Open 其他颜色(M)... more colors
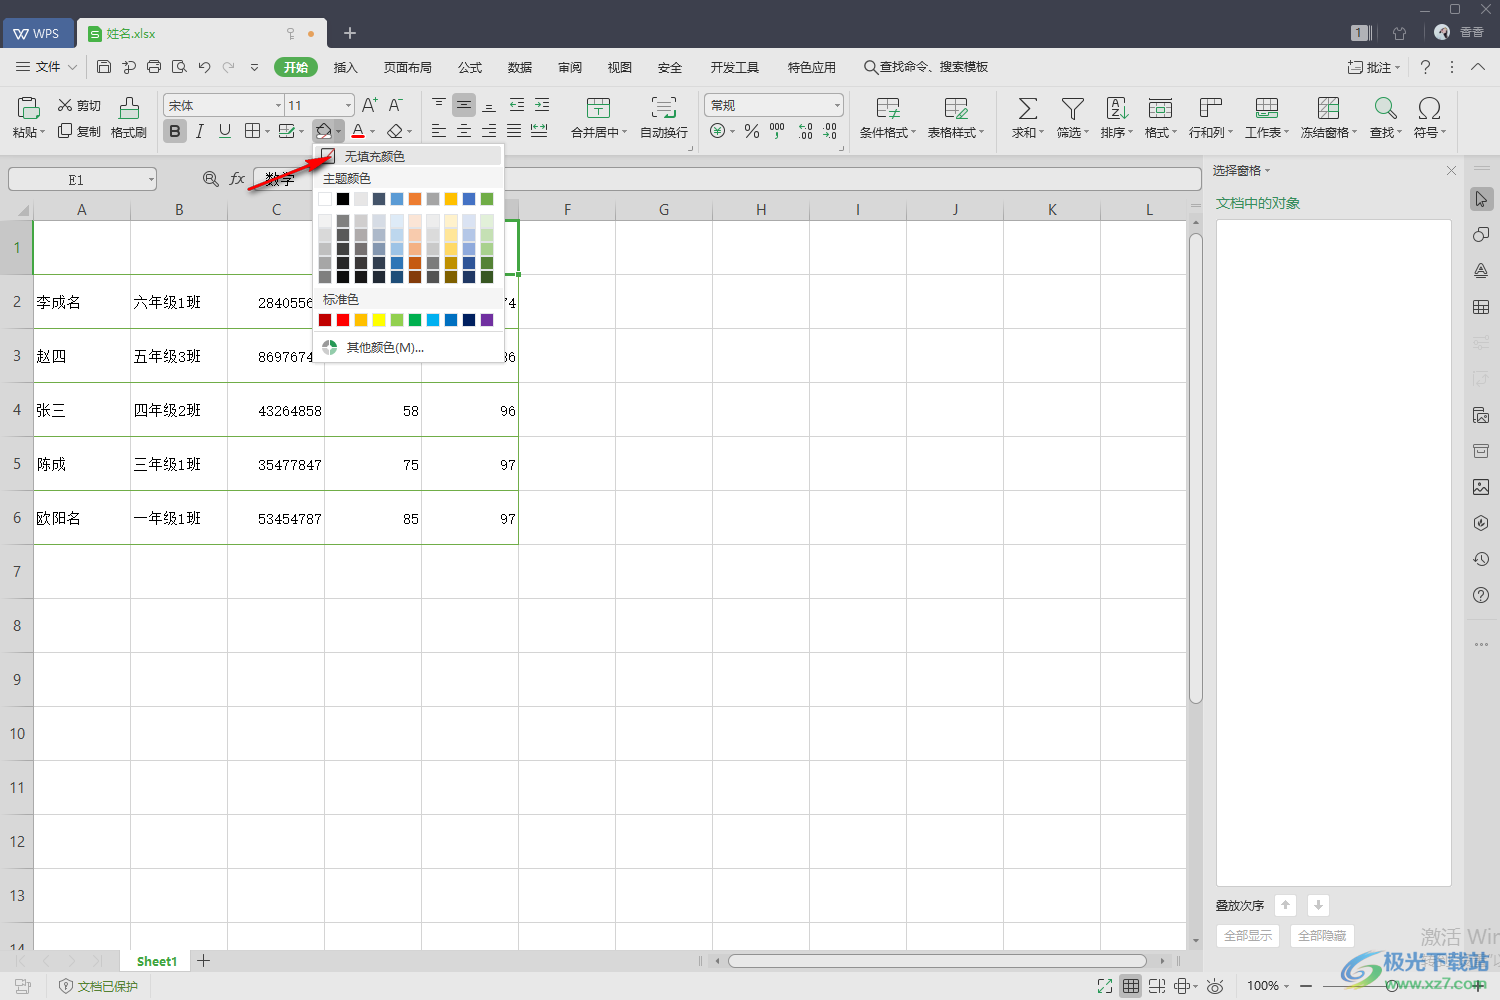1500x1000 pixels. [408, 347]
